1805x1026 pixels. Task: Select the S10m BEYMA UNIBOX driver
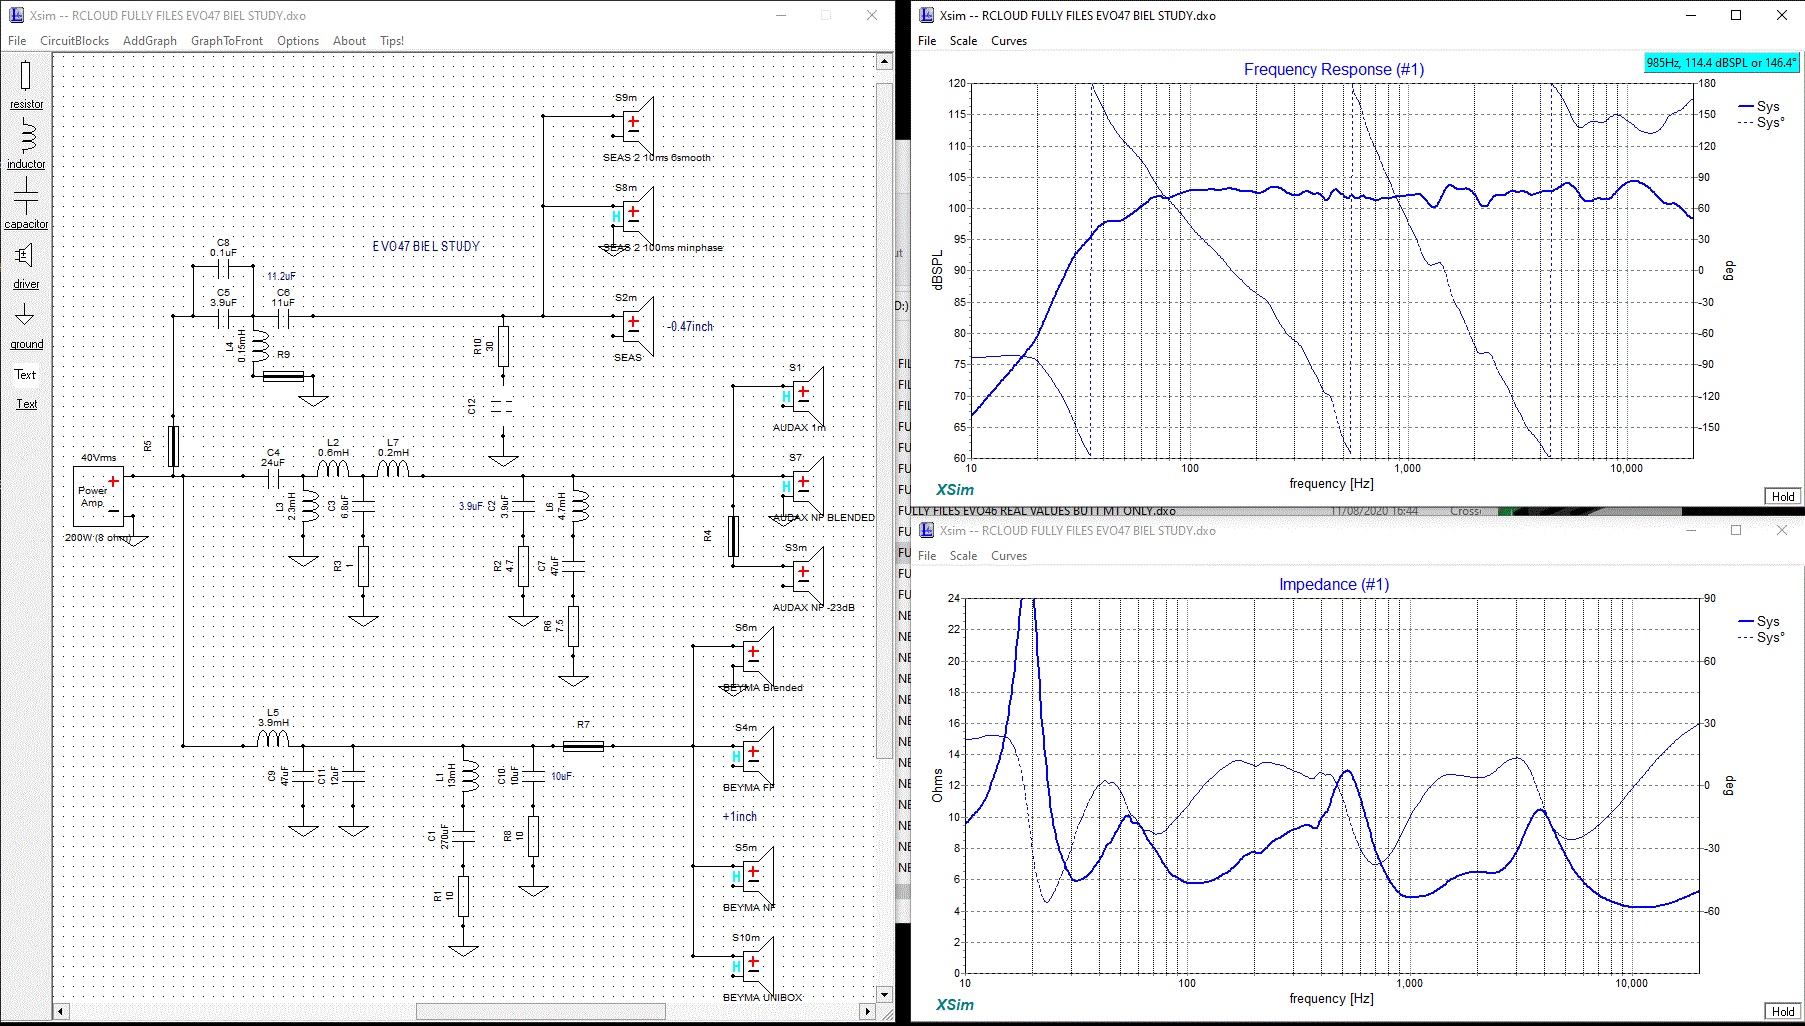point(753,966)
